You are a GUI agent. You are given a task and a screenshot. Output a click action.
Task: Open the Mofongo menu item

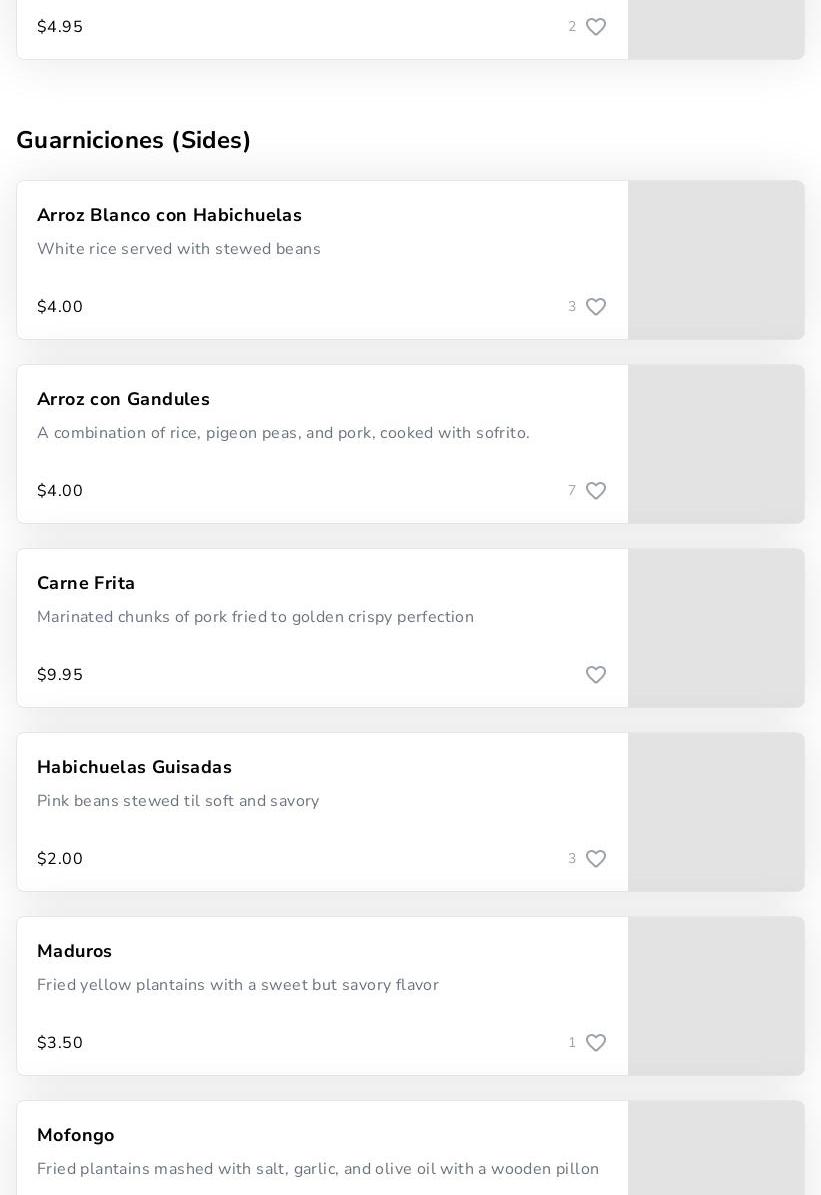click(x=75, y=1135)
